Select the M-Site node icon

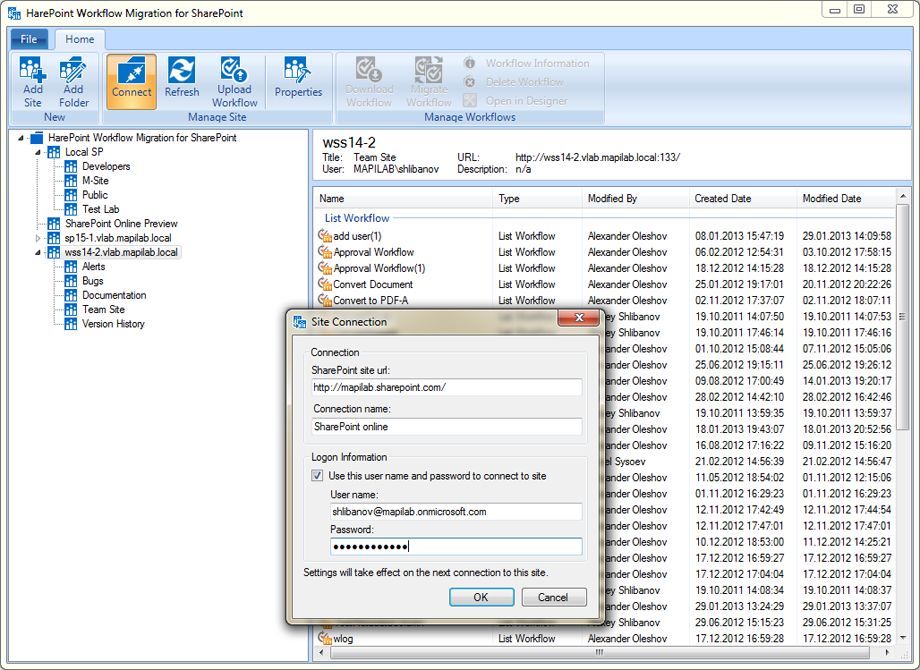pyautogui.click(x=71, y=181)
